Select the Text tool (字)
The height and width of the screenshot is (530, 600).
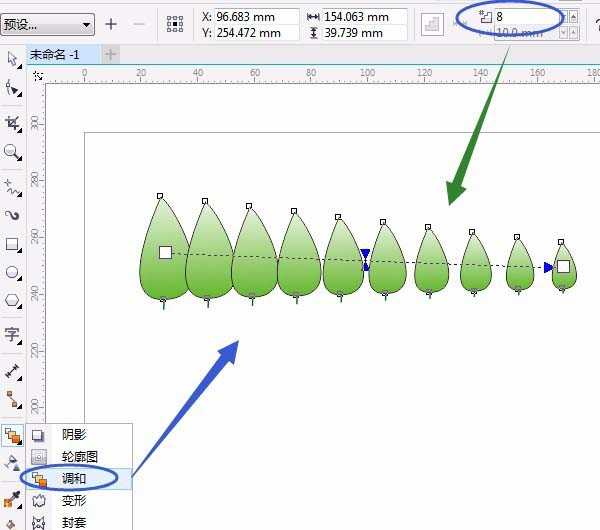coord(12,335)
